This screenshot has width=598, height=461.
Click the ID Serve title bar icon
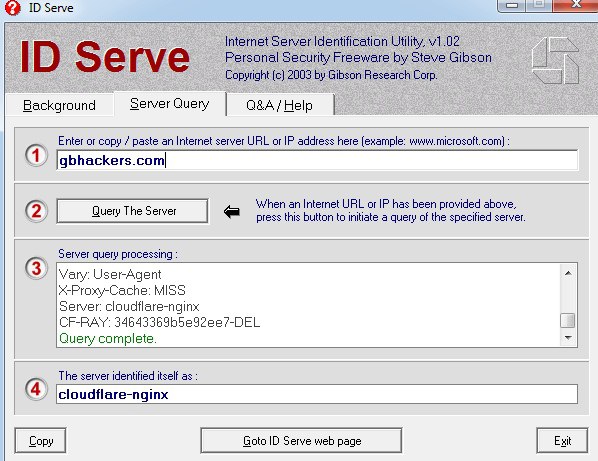click(13, 8)
